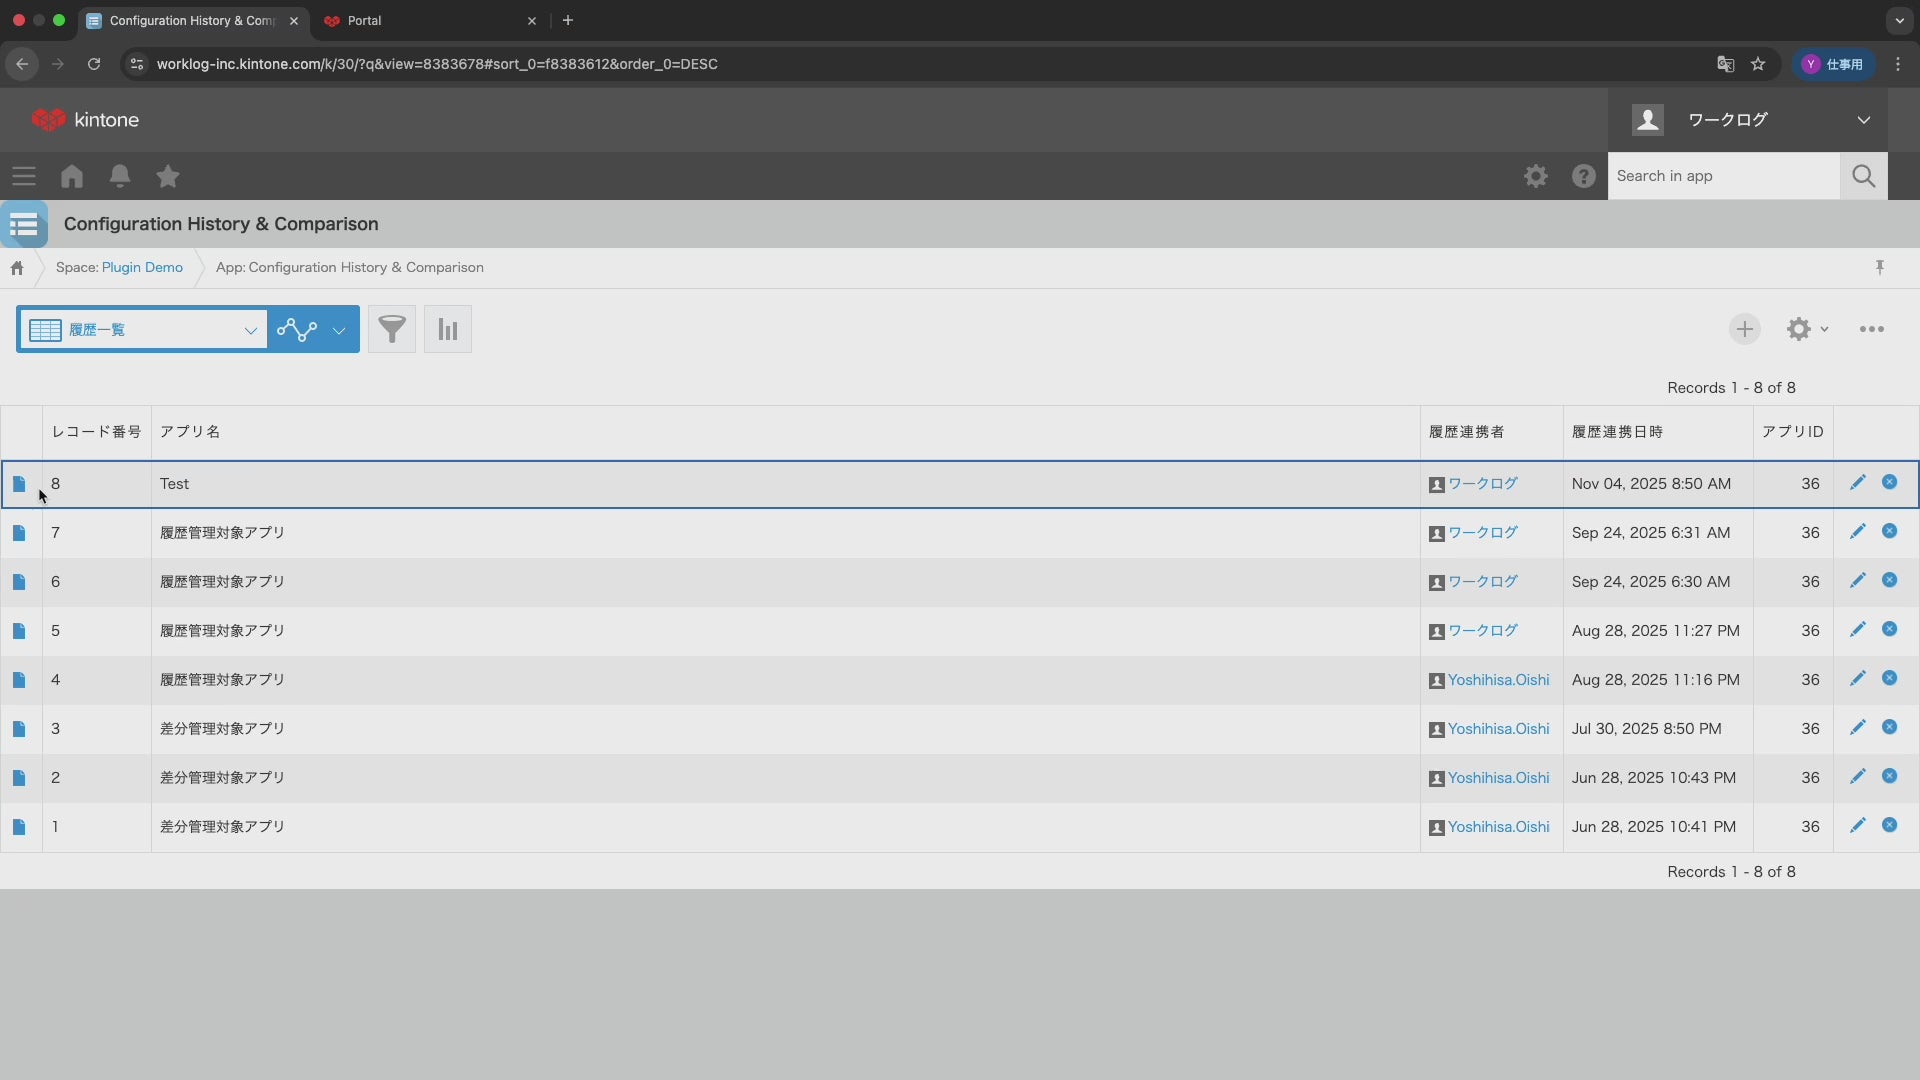Open the record details icon for record 8
Image resolution: width=1920 pixels, height=1080 pixels.
(x=19, y=484)
